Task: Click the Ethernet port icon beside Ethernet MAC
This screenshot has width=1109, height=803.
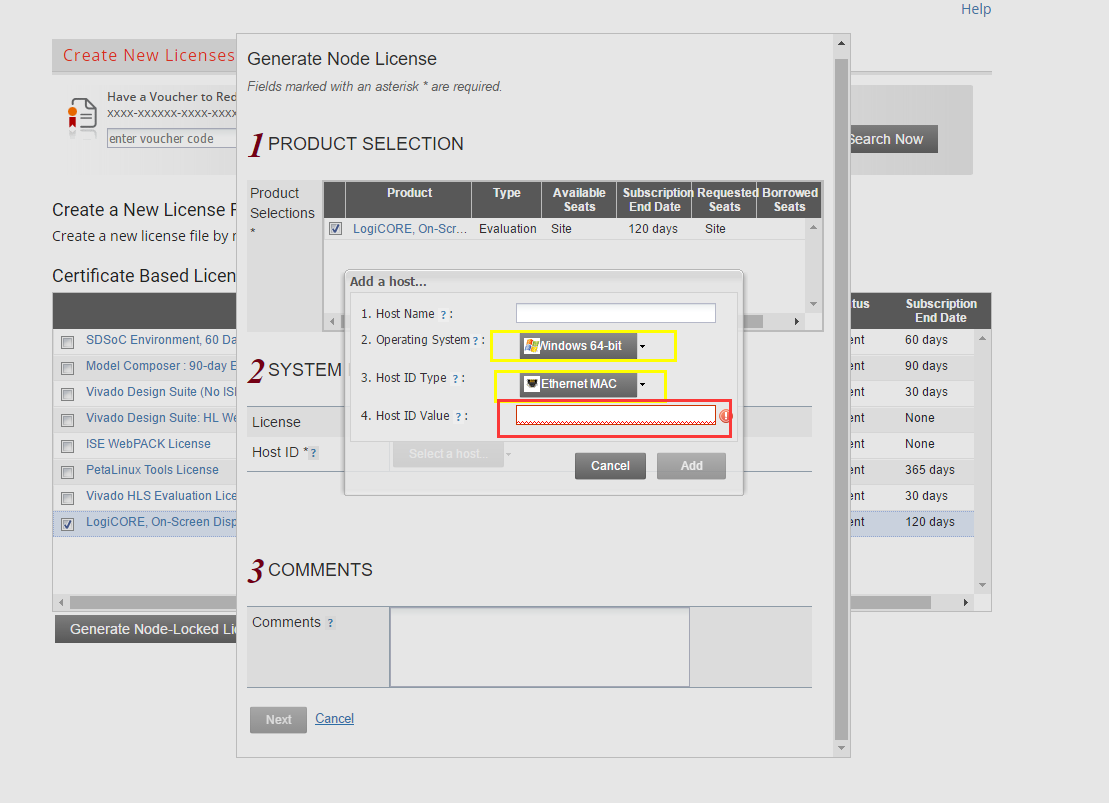Action: 531,385
